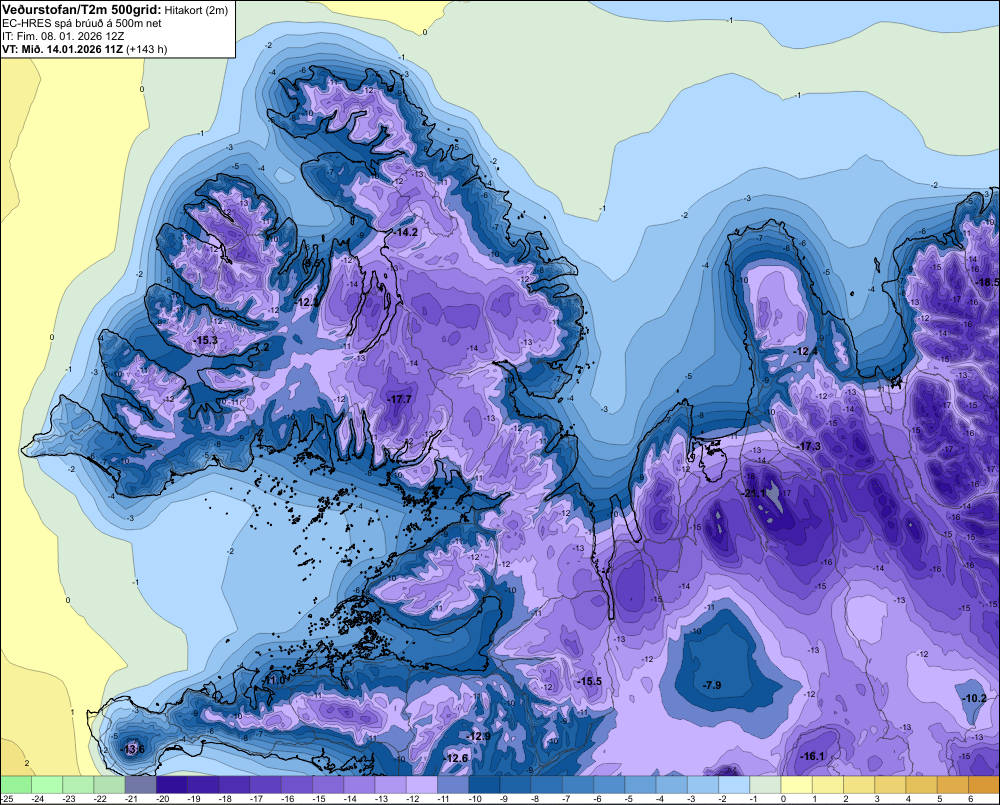Click the bold -7.9 value in blue patch
This screenshot has width=1000, height=805.
pos(711,685)
